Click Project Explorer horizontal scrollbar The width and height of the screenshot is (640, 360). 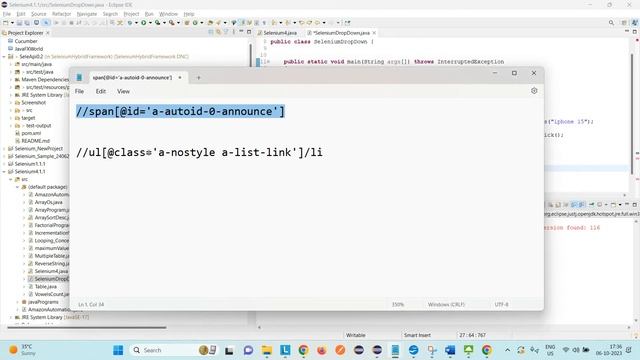(87, 327)
